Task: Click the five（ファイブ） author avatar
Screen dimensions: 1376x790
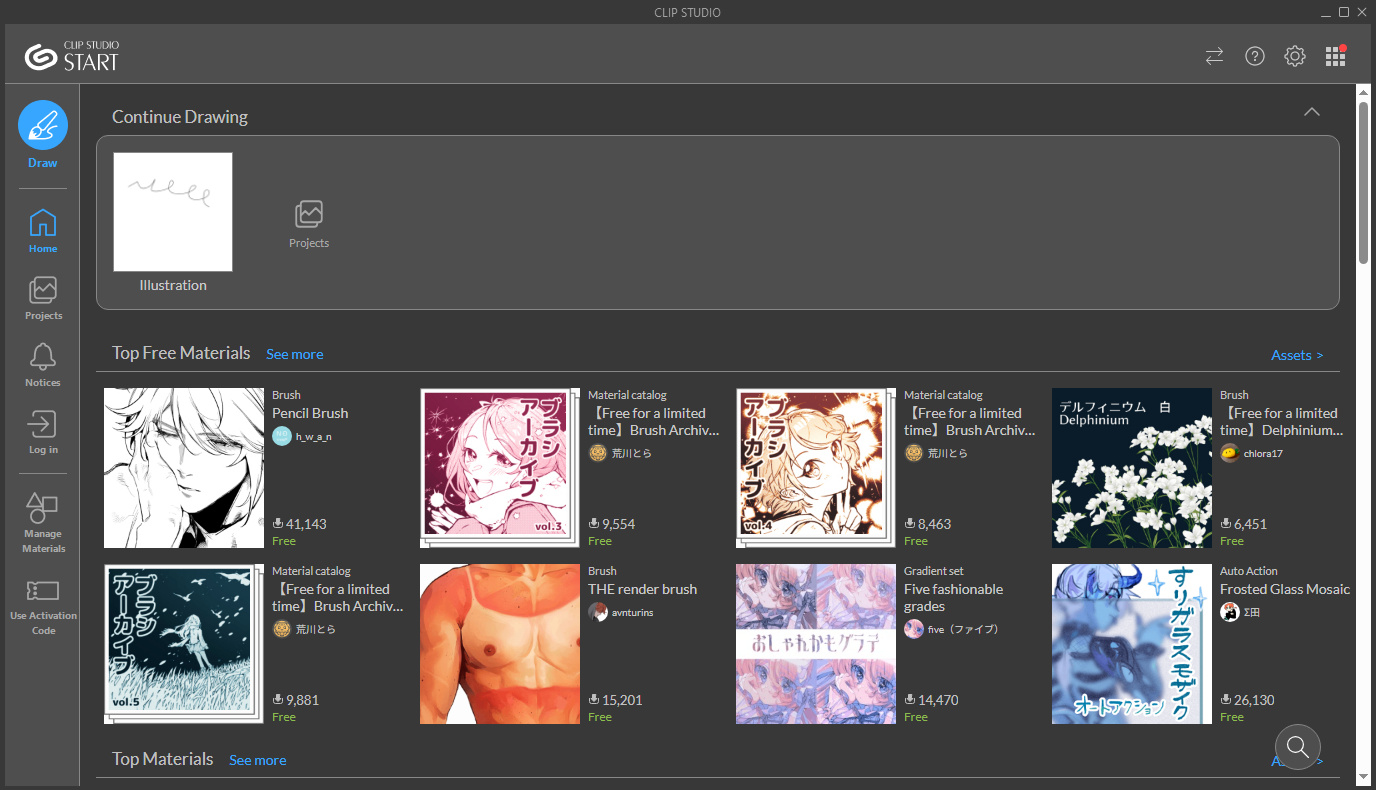Action: click(914, 629)
